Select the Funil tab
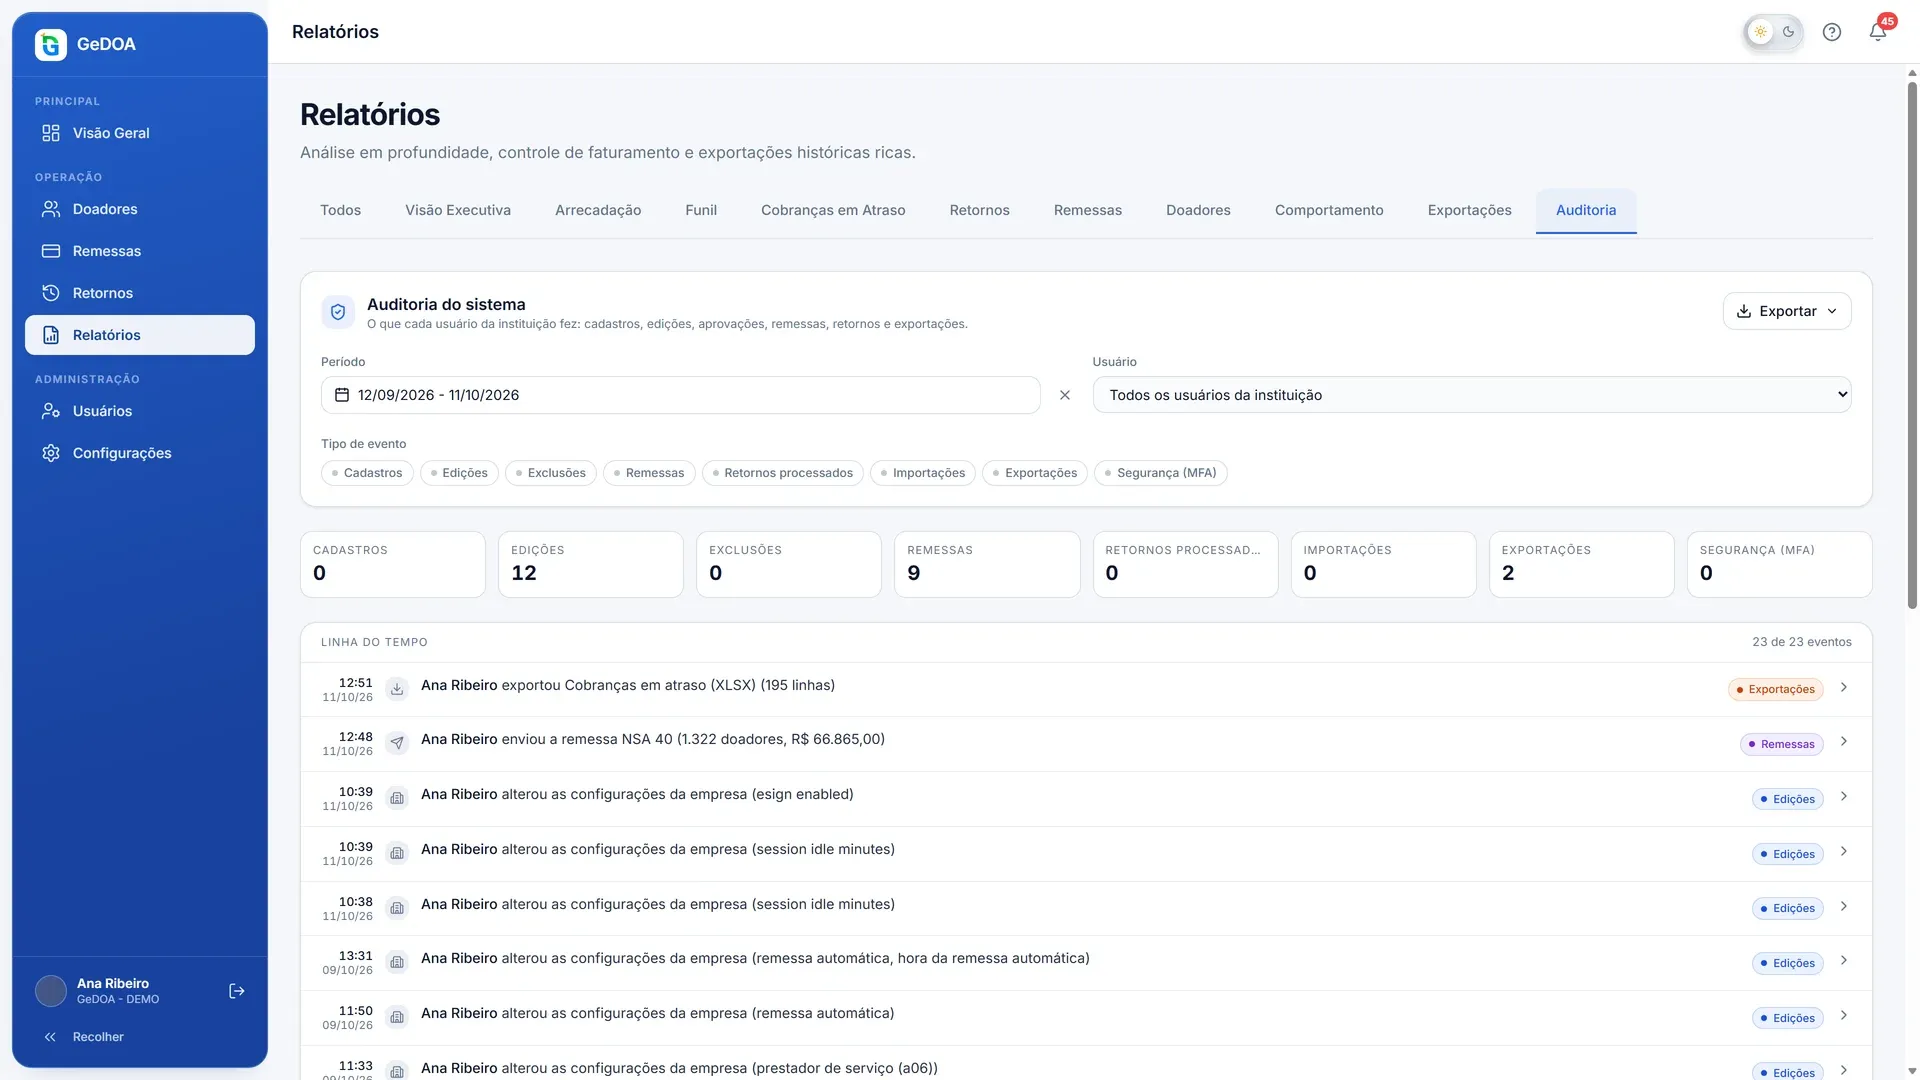 pyautogui.click(x=701, y=210)
